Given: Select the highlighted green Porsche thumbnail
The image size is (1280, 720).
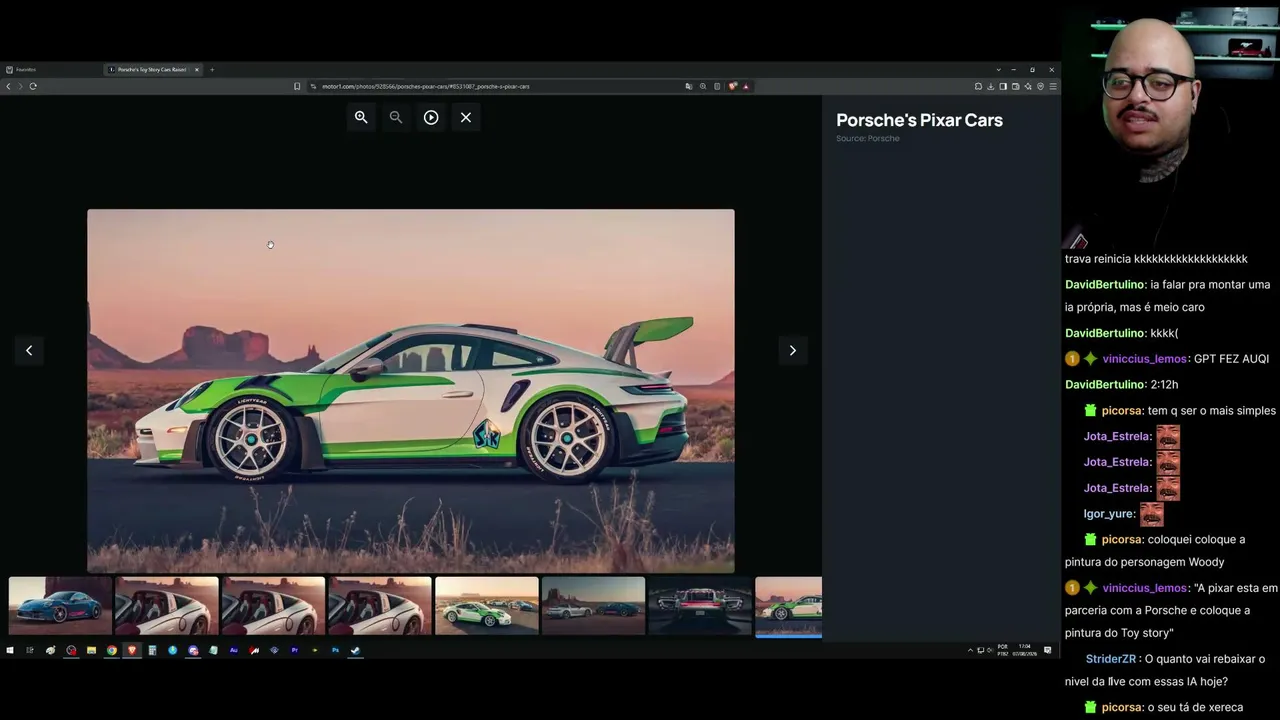Looking at the screenshot, I should point(789,606).
